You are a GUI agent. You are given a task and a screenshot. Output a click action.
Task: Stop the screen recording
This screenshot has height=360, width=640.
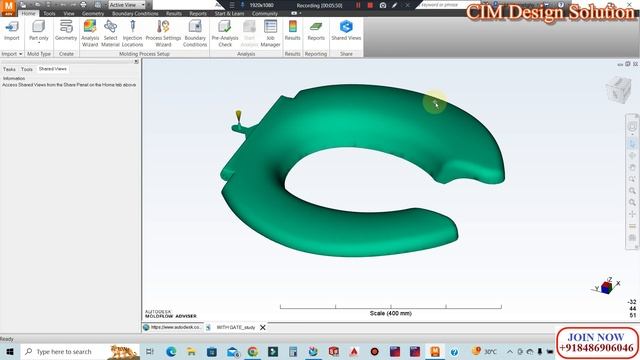tap(370, 5)
